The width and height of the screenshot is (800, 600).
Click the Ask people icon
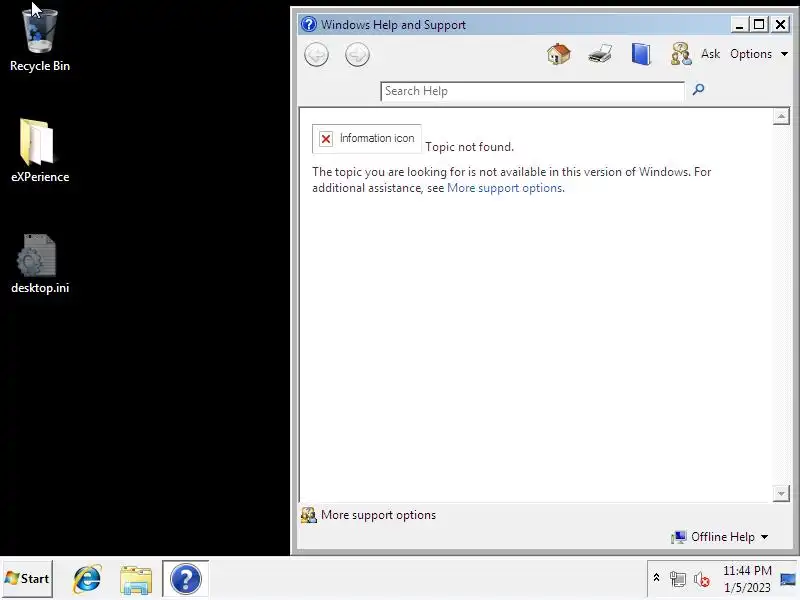click(x=681, y=54)
